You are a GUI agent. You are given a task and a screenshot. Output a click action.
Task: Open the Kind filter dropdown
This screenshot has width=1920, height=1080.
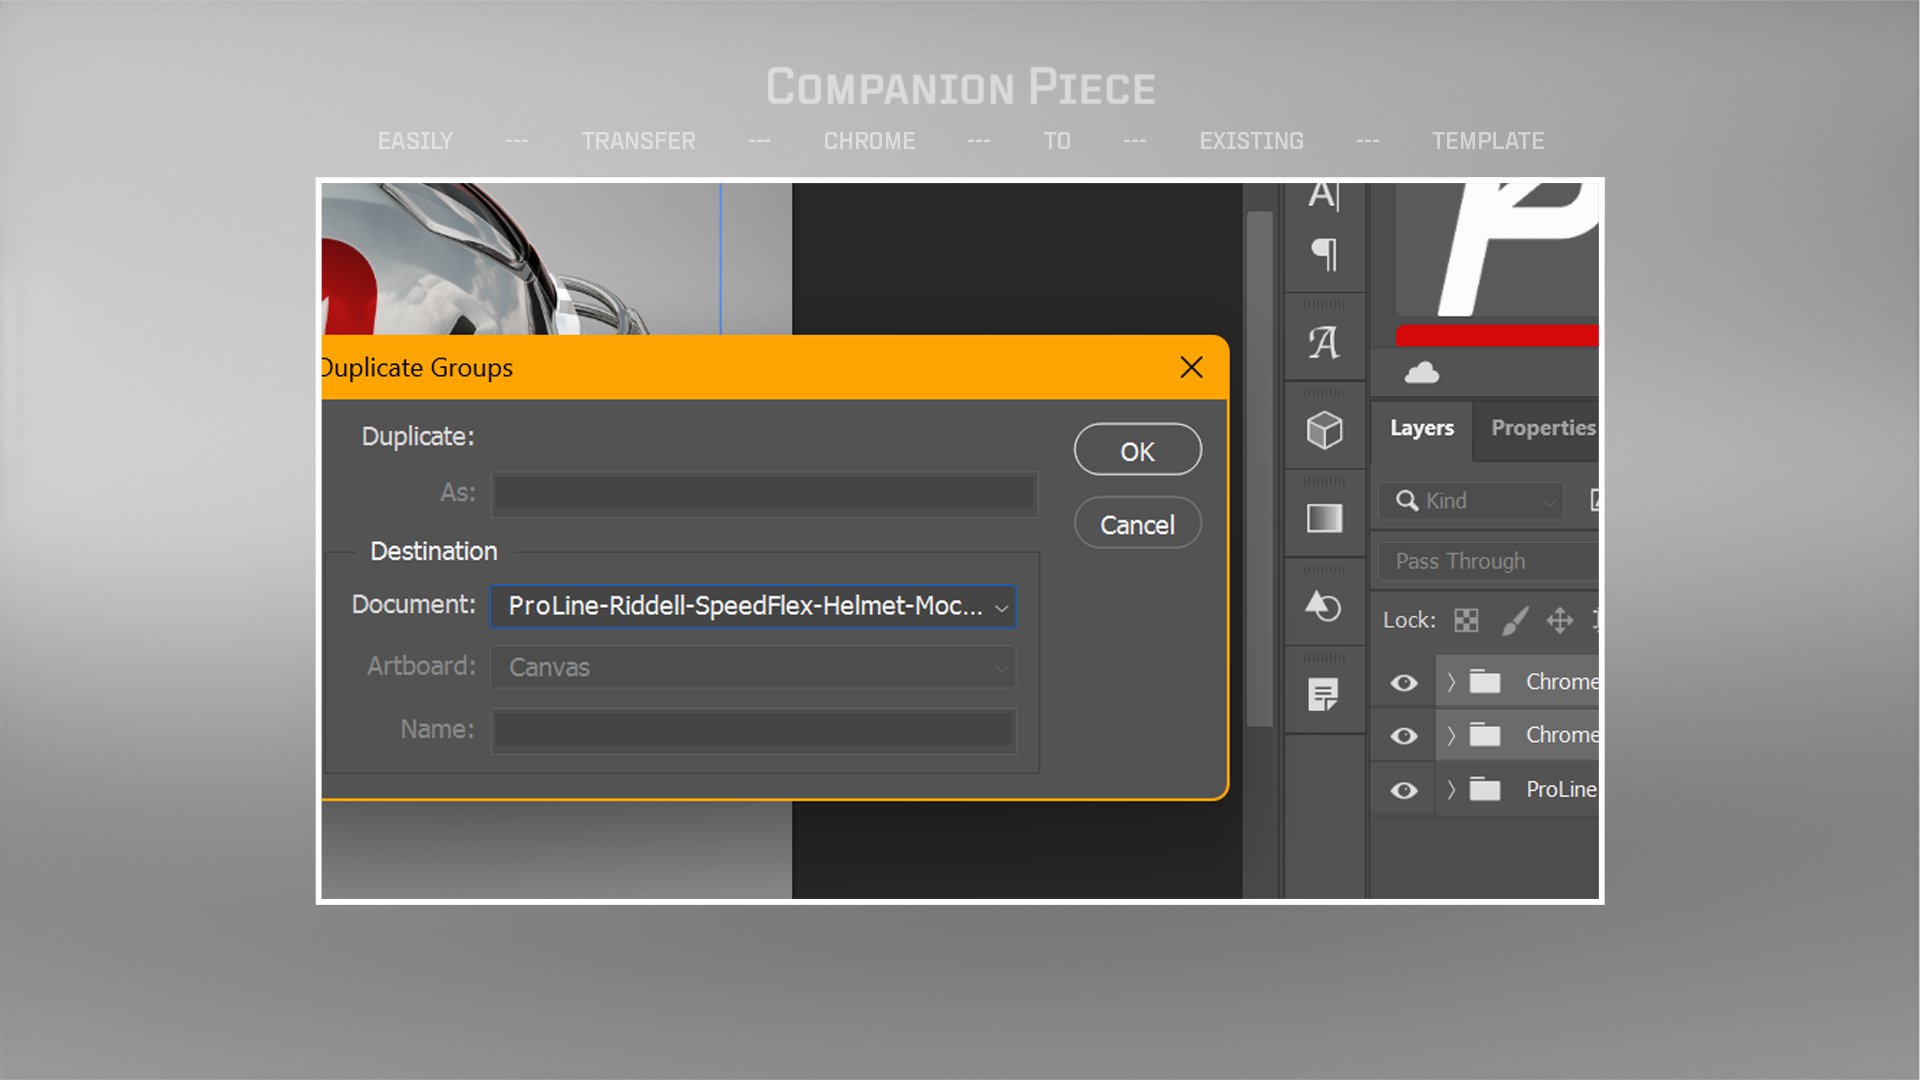(1471, 500)
